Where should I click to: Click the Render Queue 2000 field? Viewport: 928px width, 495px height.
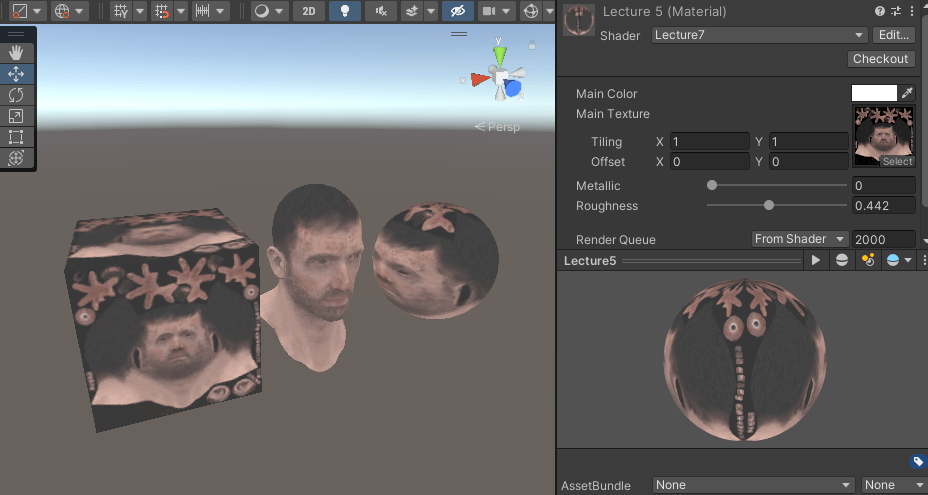[x=884, y=239]
